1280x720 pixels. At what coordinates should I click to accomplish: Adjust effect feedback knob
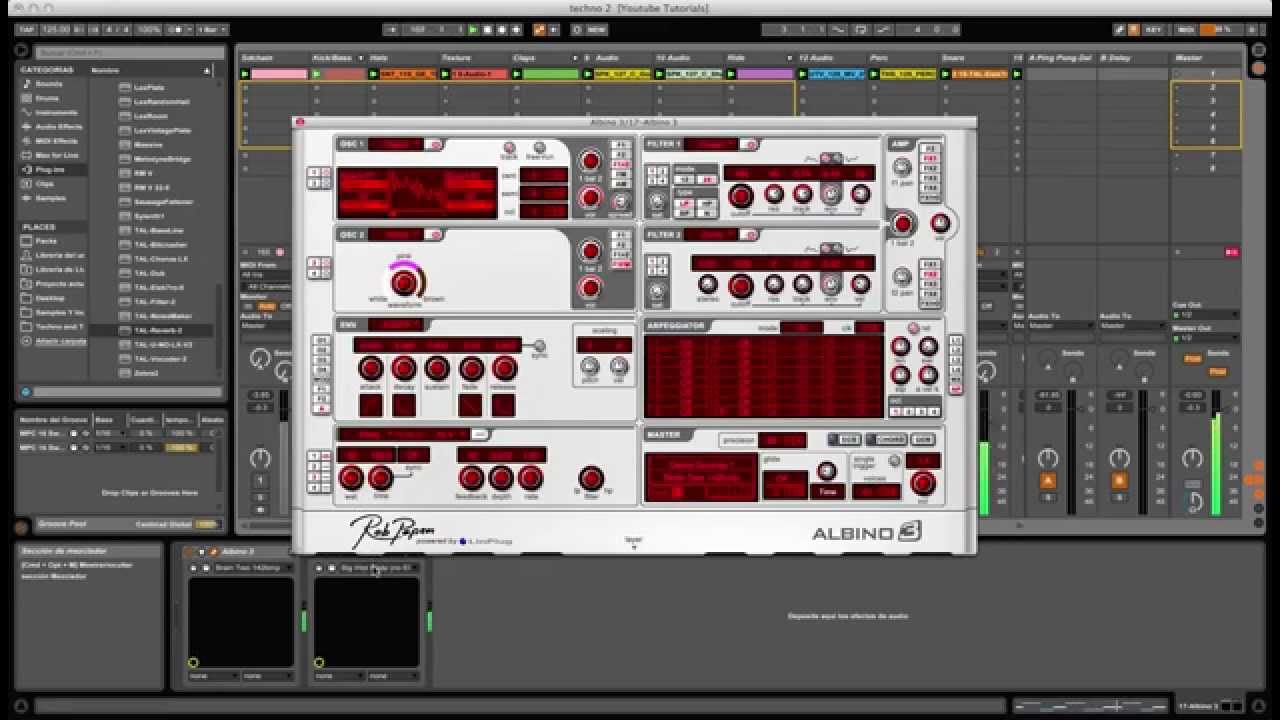(x=471, y=478)
